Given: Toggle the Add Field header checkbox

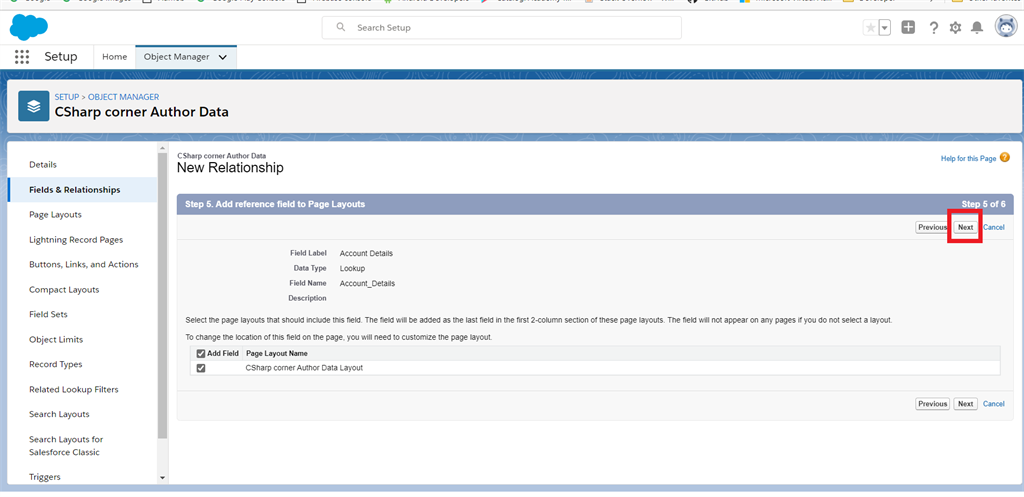Looking at the screenshot, I should pos(201,353).
